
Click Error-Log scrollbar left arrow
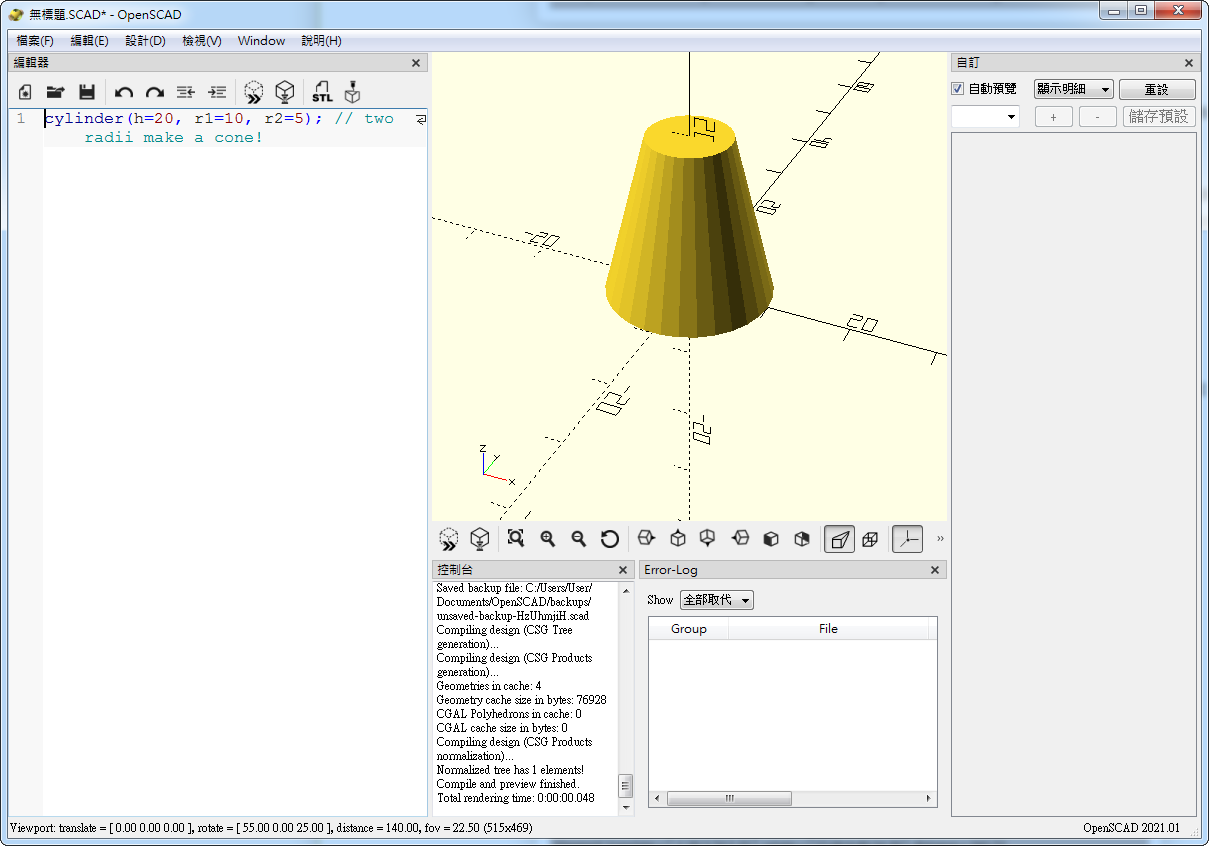pos(656,799)
